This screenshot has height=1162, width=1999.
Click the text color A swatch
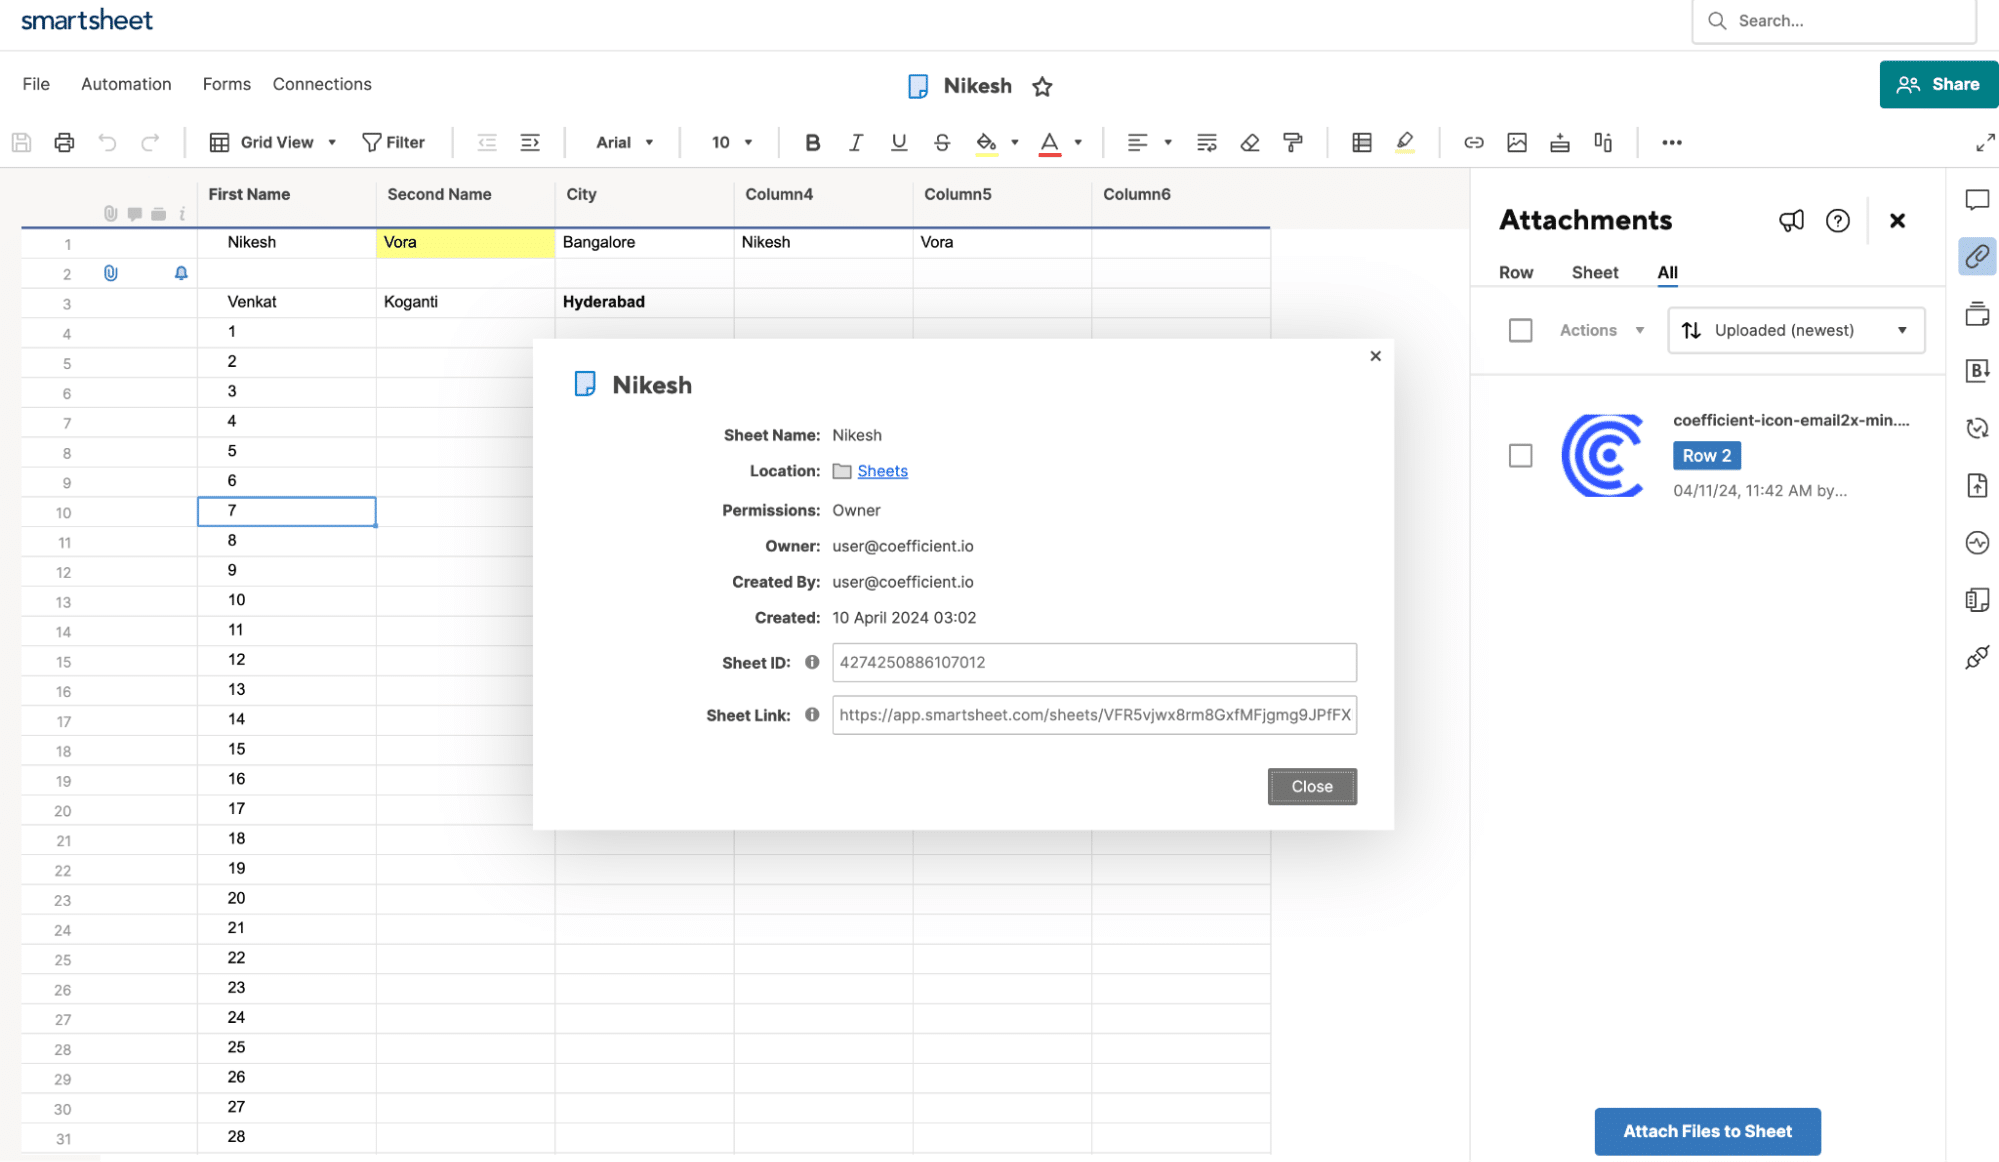click(1049, 142)
